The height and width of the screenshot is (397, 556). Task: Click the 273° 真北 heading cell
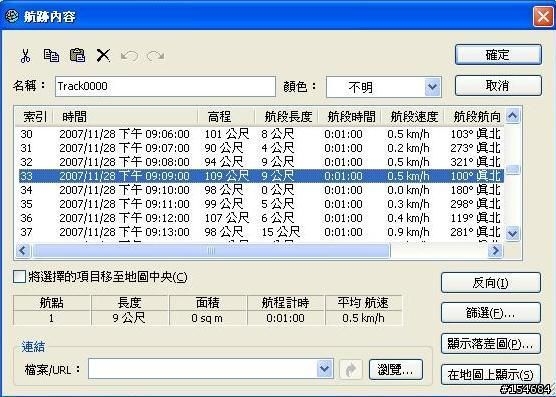[x=475, y=148]
